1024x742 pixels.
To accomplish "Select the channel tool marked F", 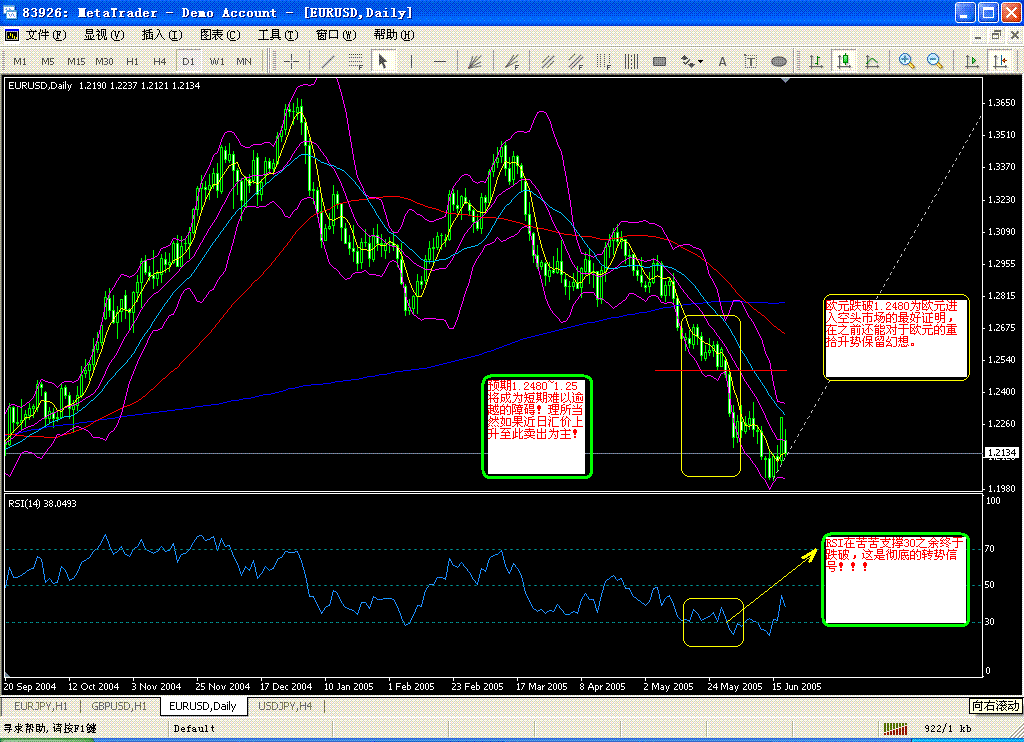I will click(x=576, y=61).
